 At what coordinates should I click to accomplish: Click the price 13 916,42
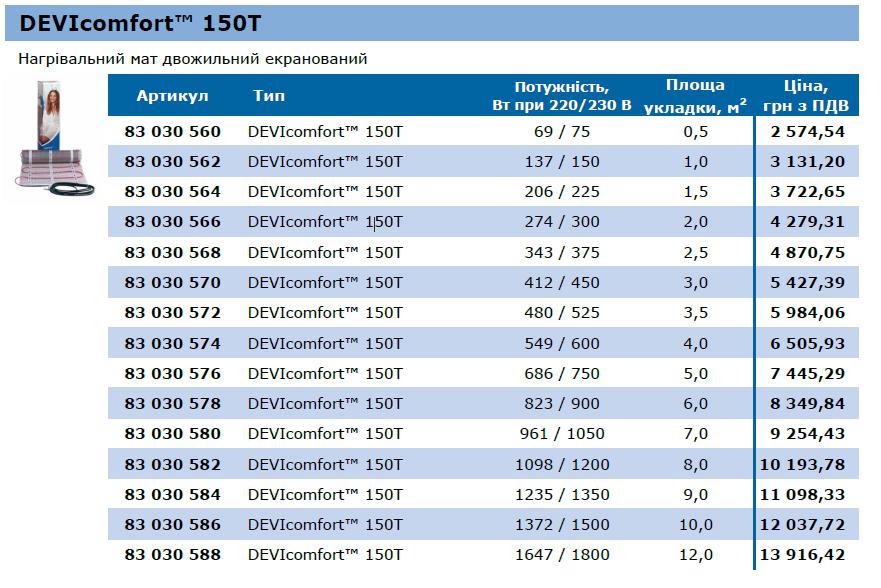click(802, 555)
